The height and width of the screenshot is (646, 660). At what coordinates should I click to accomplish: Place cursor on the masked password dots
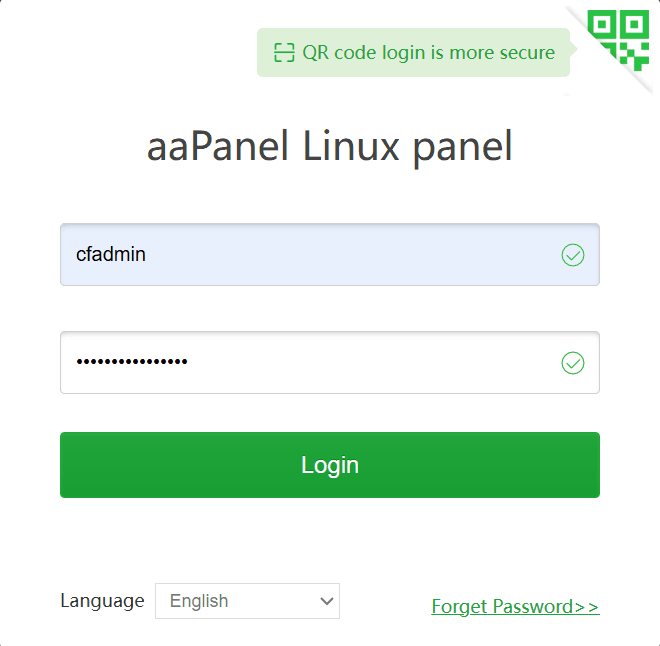click(x=132, y=362)
